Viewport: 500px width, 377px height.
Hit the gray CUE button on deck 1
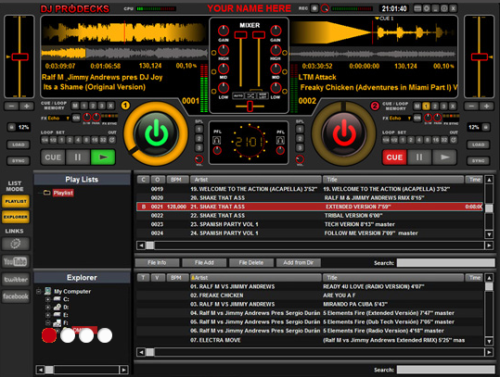(53, 157)
